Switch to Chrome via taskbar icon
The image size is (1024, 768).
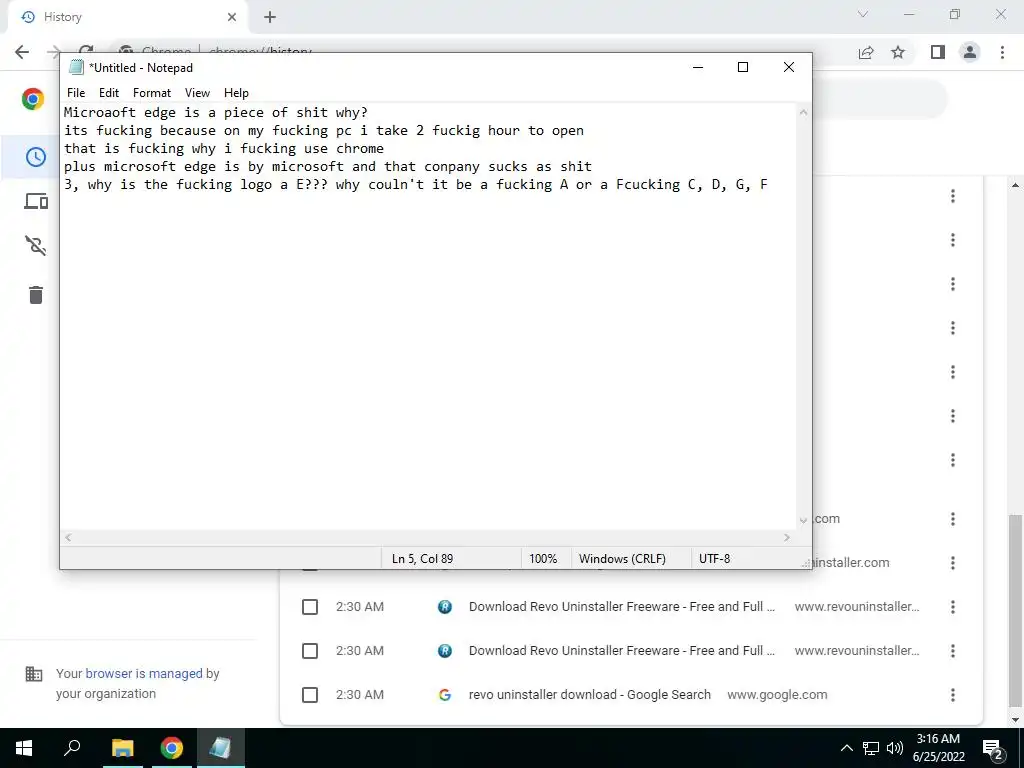pyautogui.click(x=172, y=748)
